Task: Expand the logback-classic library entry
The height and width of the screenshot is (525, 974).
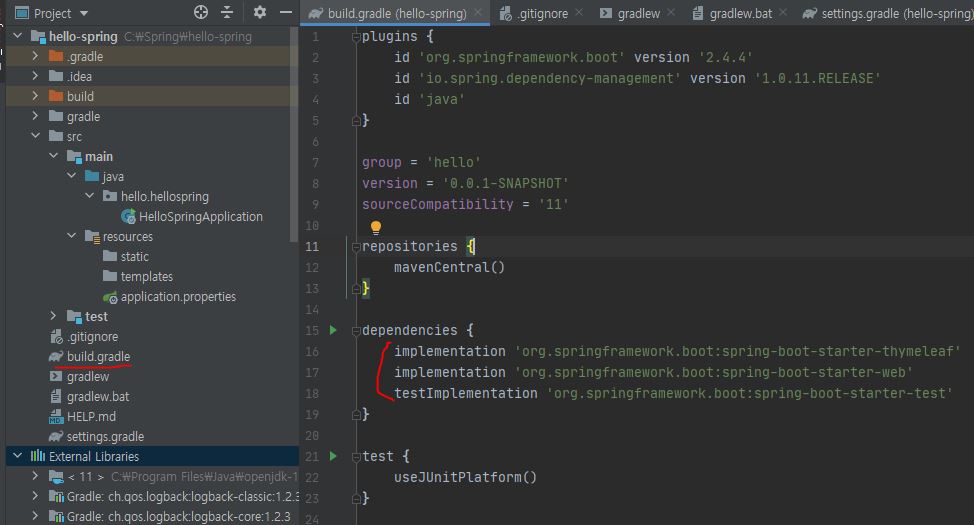Action: pos(35,496)
